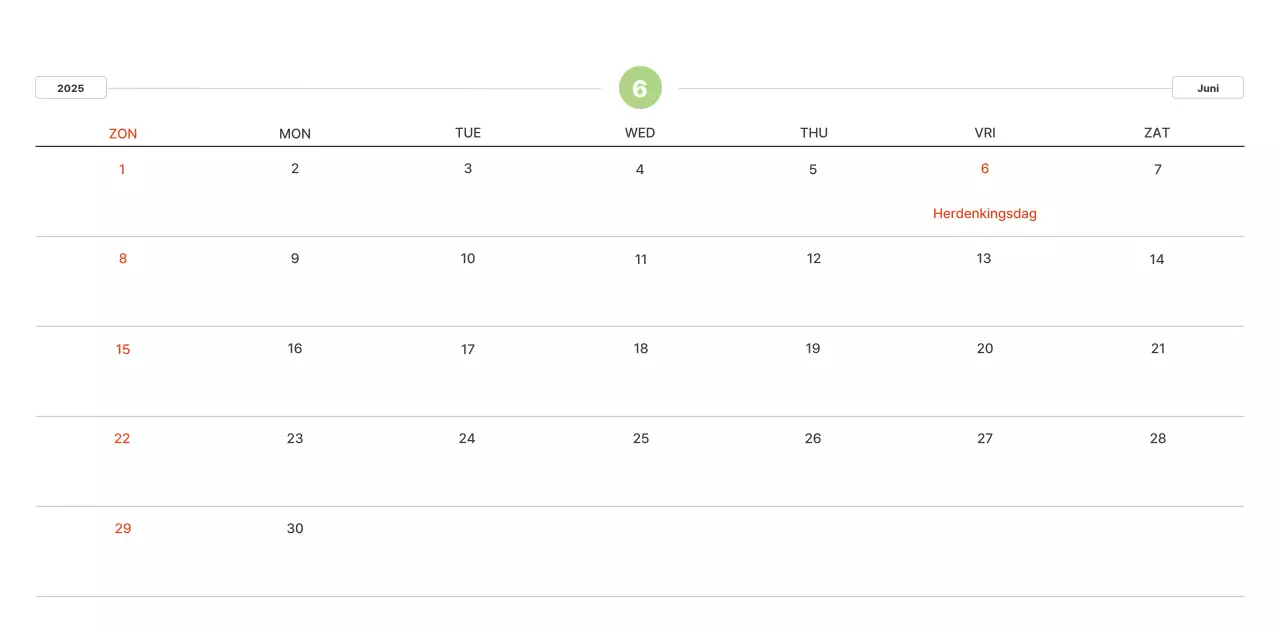Select date 28 in the calendar
Screen dimensions: 1280x627
1158,438
